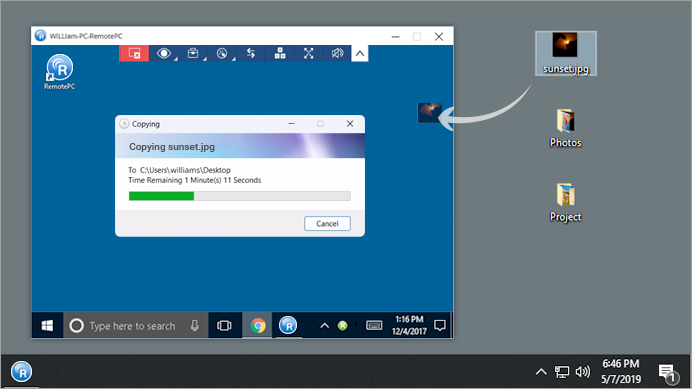The width and height of the screenshot is (692, 389).
Task: Open Chrome on the remote taskbar
Action: pyautogui.click(x=258, y=326)
